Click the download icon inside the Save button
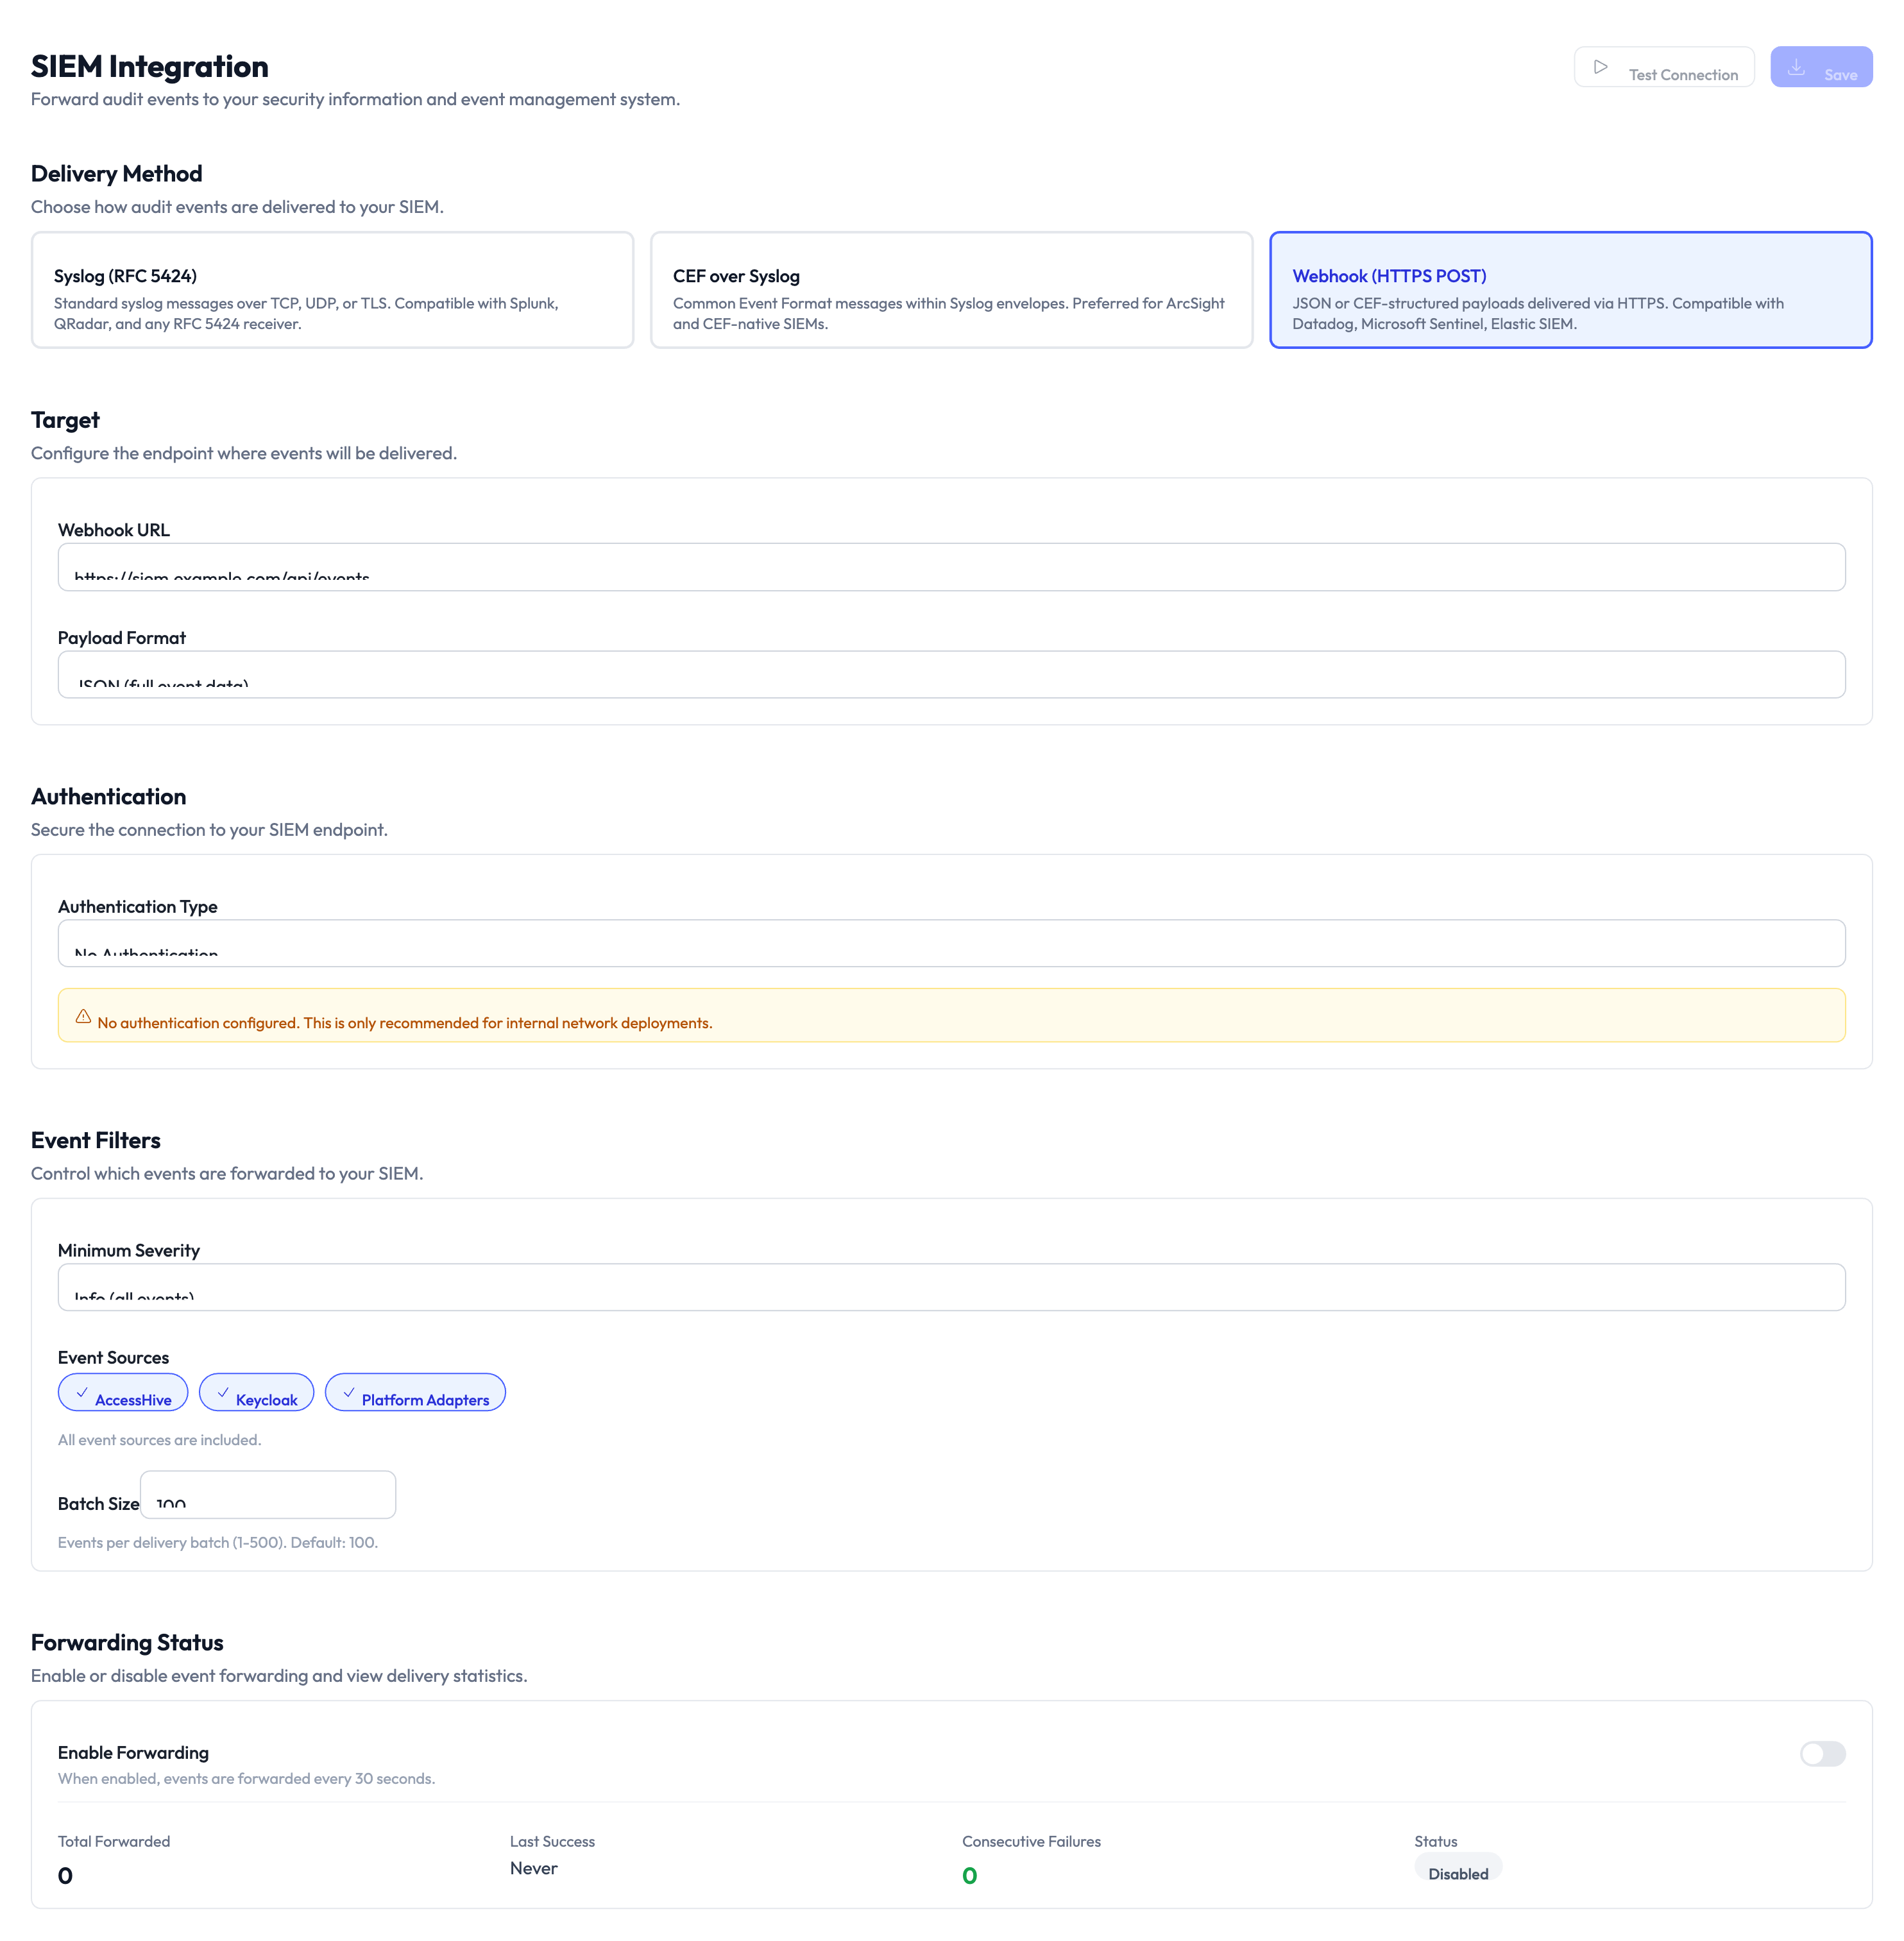 (1796, 67)
